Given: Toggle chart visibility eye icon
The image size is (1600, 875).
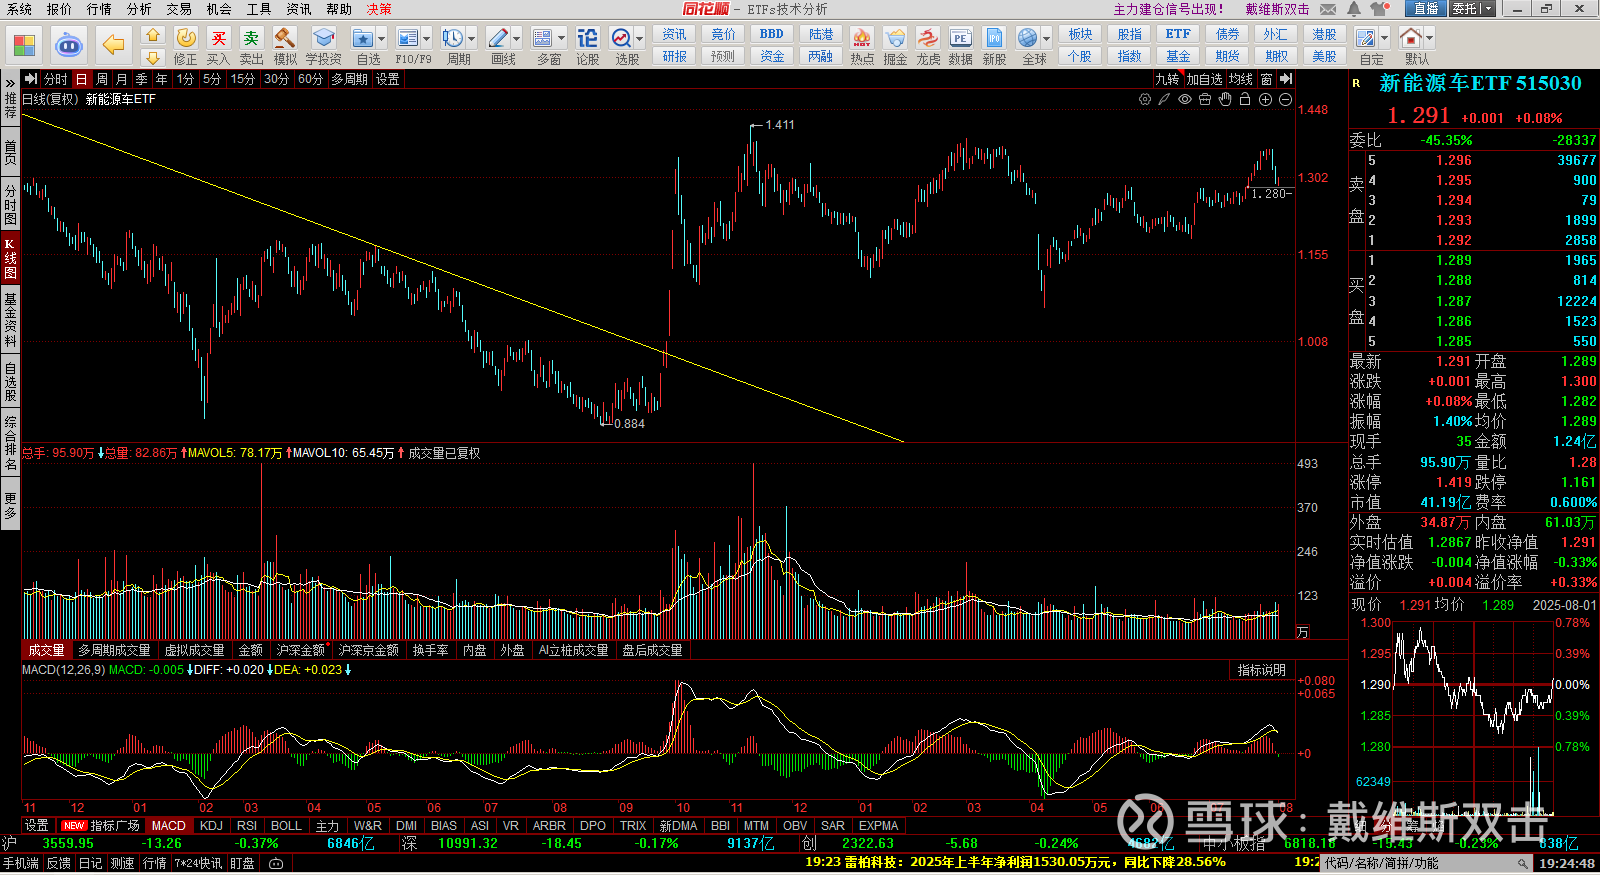Looking at the screenshot, I should [1185, 99].
